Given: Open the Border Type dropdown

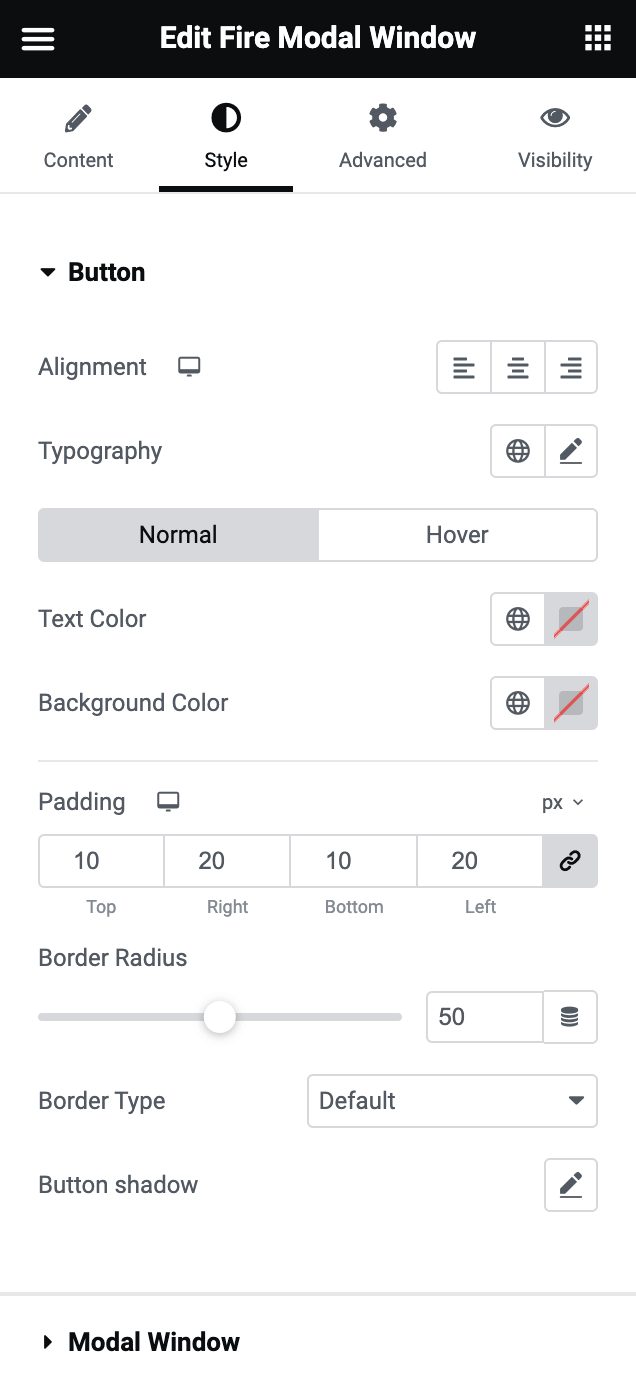Looking at the screenshot, I should coord(452,1101).
